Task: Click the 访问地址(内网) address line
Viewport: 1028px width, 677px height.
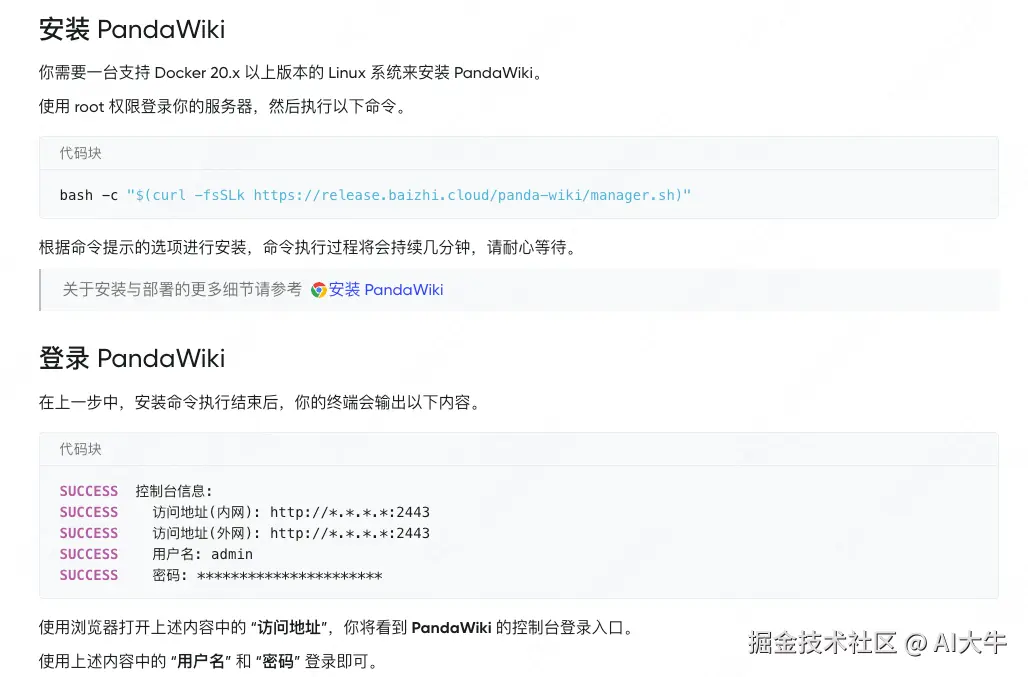Action: [245, 513]
